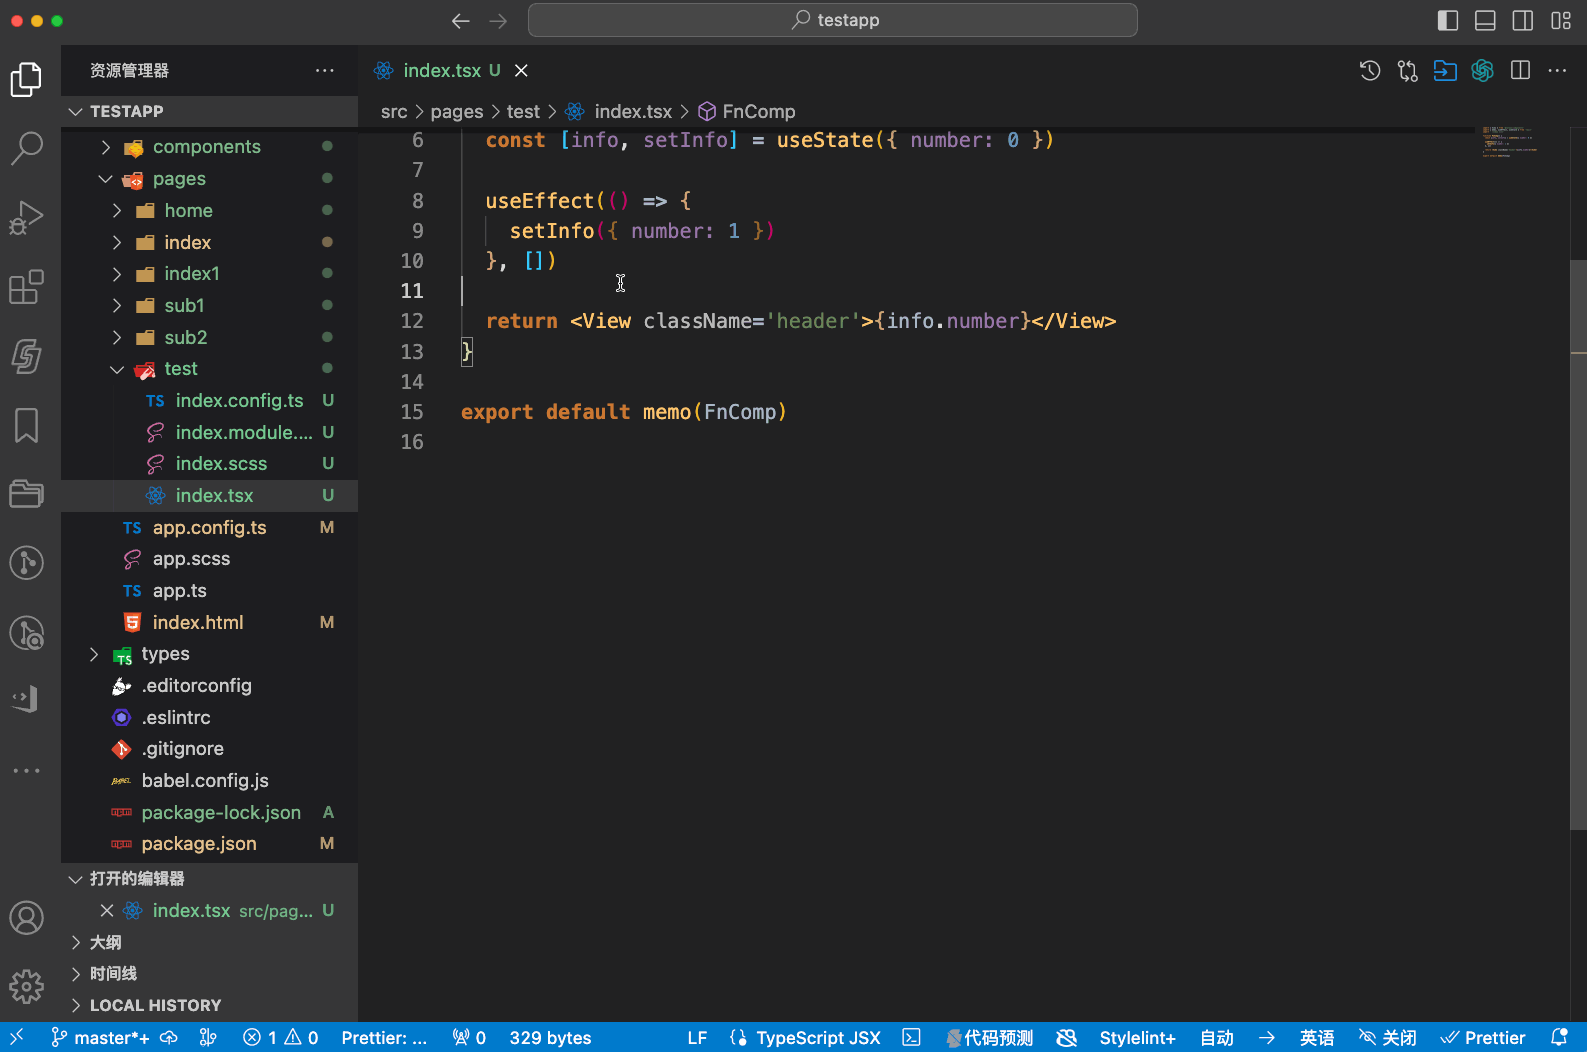Collapse the 打开的编辑器 section
Image resolution: width=1587 pixels, height=1052 pixels.
click(210, 879)
